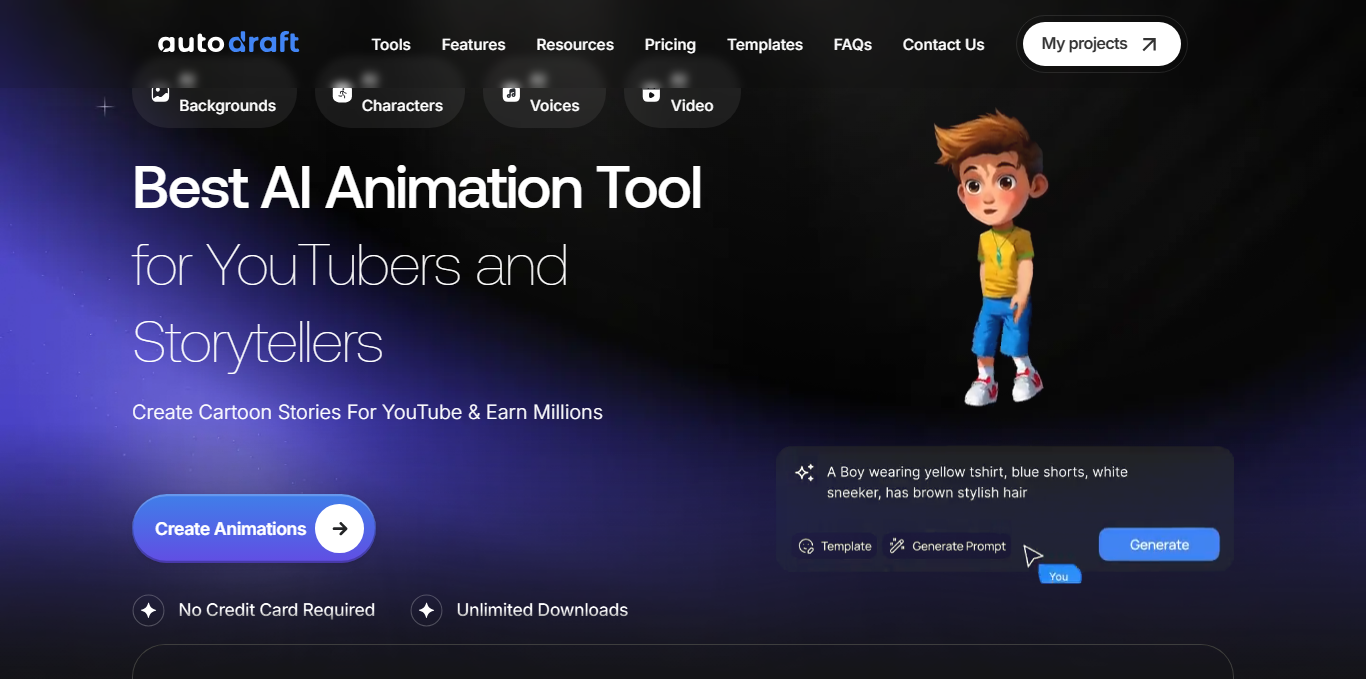Open the FAQs link
The height and width of the screenshot is (679, 1366).
[x=853, y=45]
